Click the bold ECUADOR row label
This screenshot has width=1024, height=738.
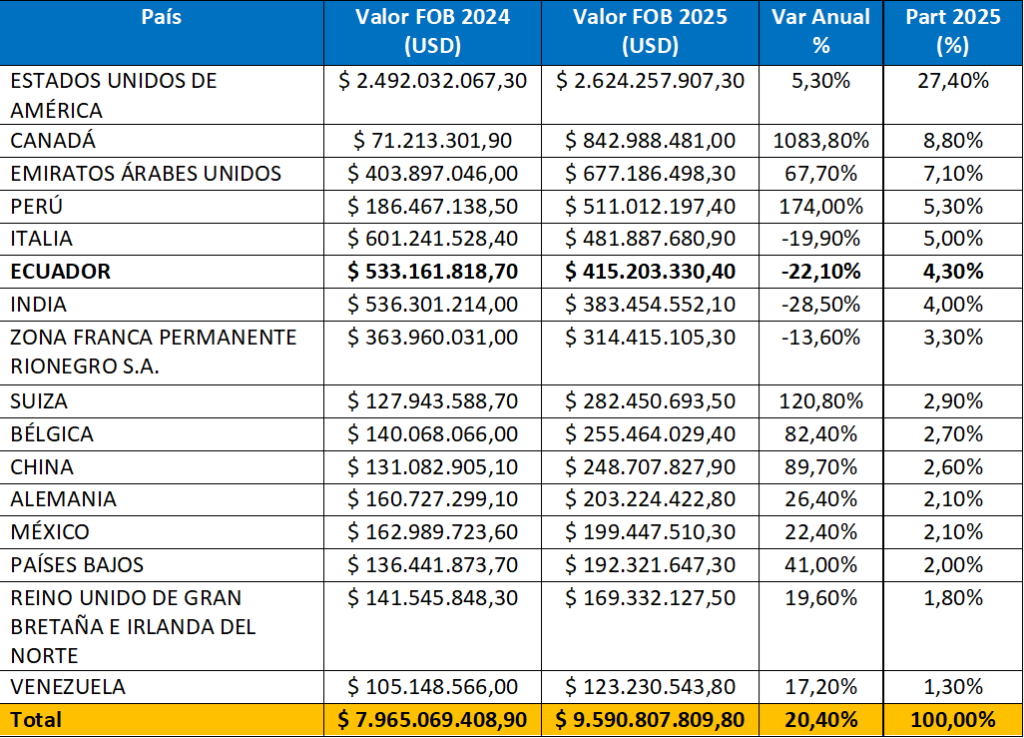[x=60, y=272]
